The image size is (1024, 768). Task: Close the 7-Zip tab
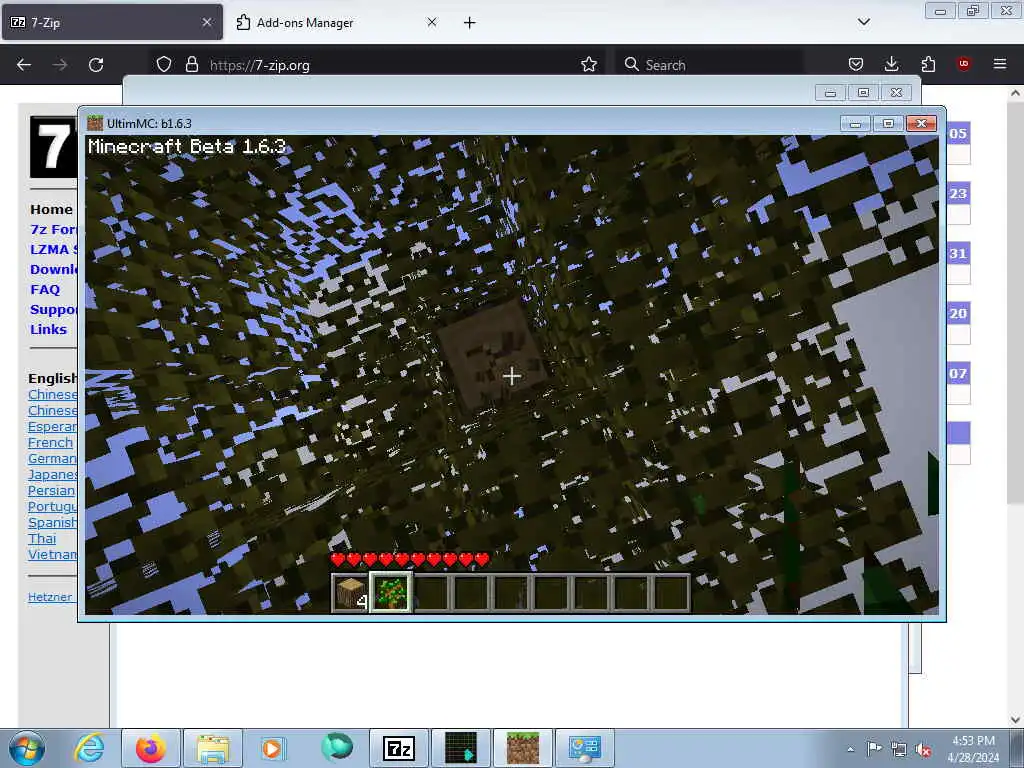(207, 22)
